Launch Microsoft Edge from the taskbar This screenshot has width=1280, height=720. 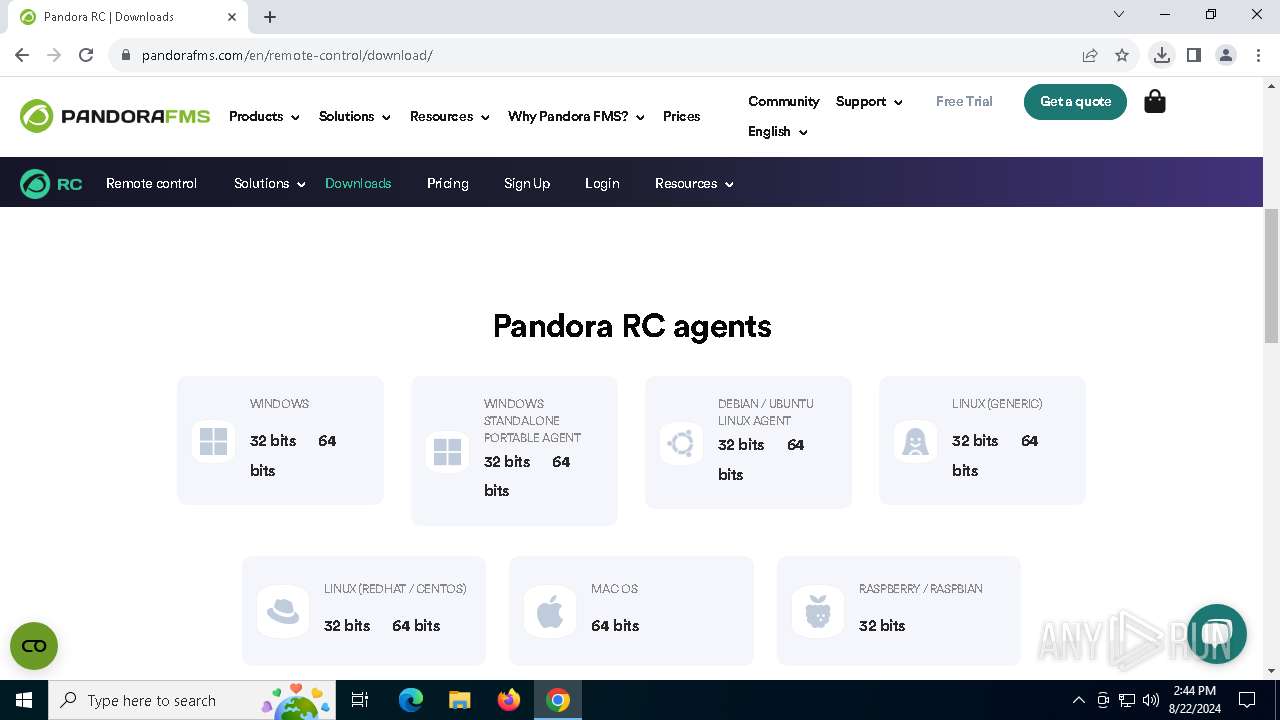[x=411, y=700]
